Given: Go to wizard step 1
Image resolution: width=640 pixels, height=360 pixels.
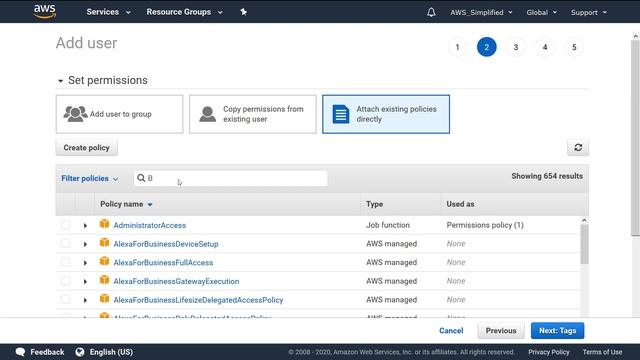Looking at the screenshot, I should [x=457, y=47].
